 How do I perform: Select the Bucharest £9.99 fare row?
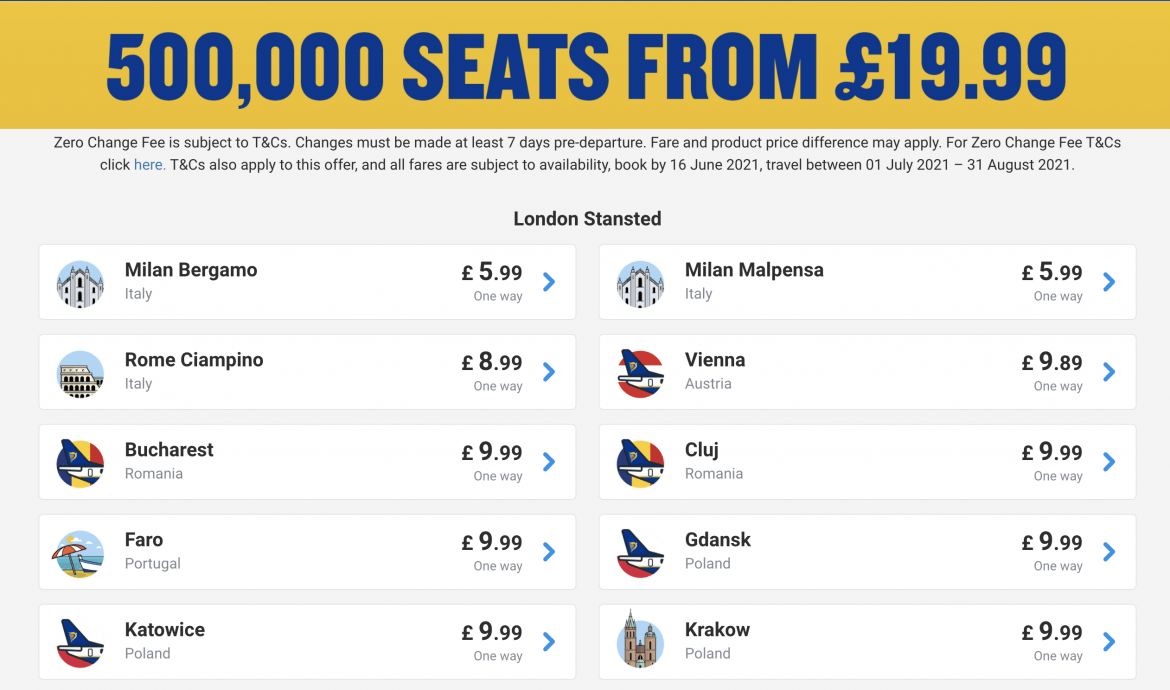tap(306, 462)
